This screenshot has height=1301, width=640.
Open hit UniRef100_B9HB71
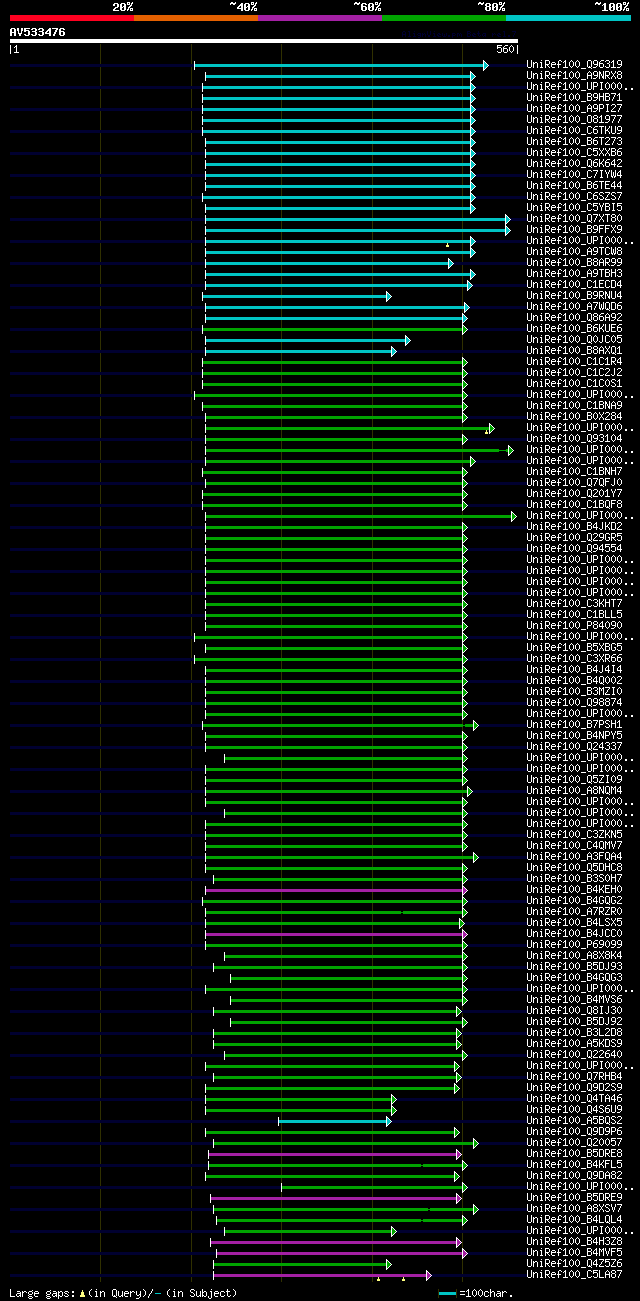click(574, 98)
